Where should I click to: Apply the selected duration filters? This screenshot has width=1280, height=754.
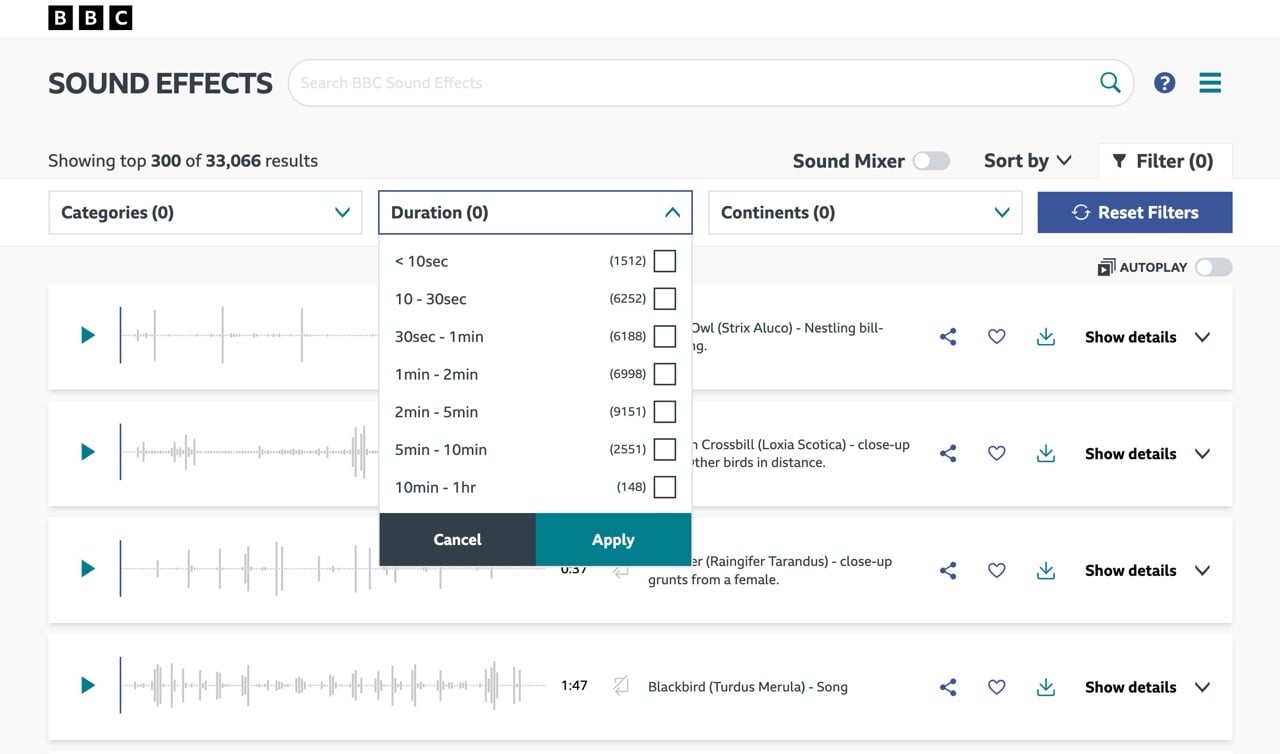pos(613,539)
